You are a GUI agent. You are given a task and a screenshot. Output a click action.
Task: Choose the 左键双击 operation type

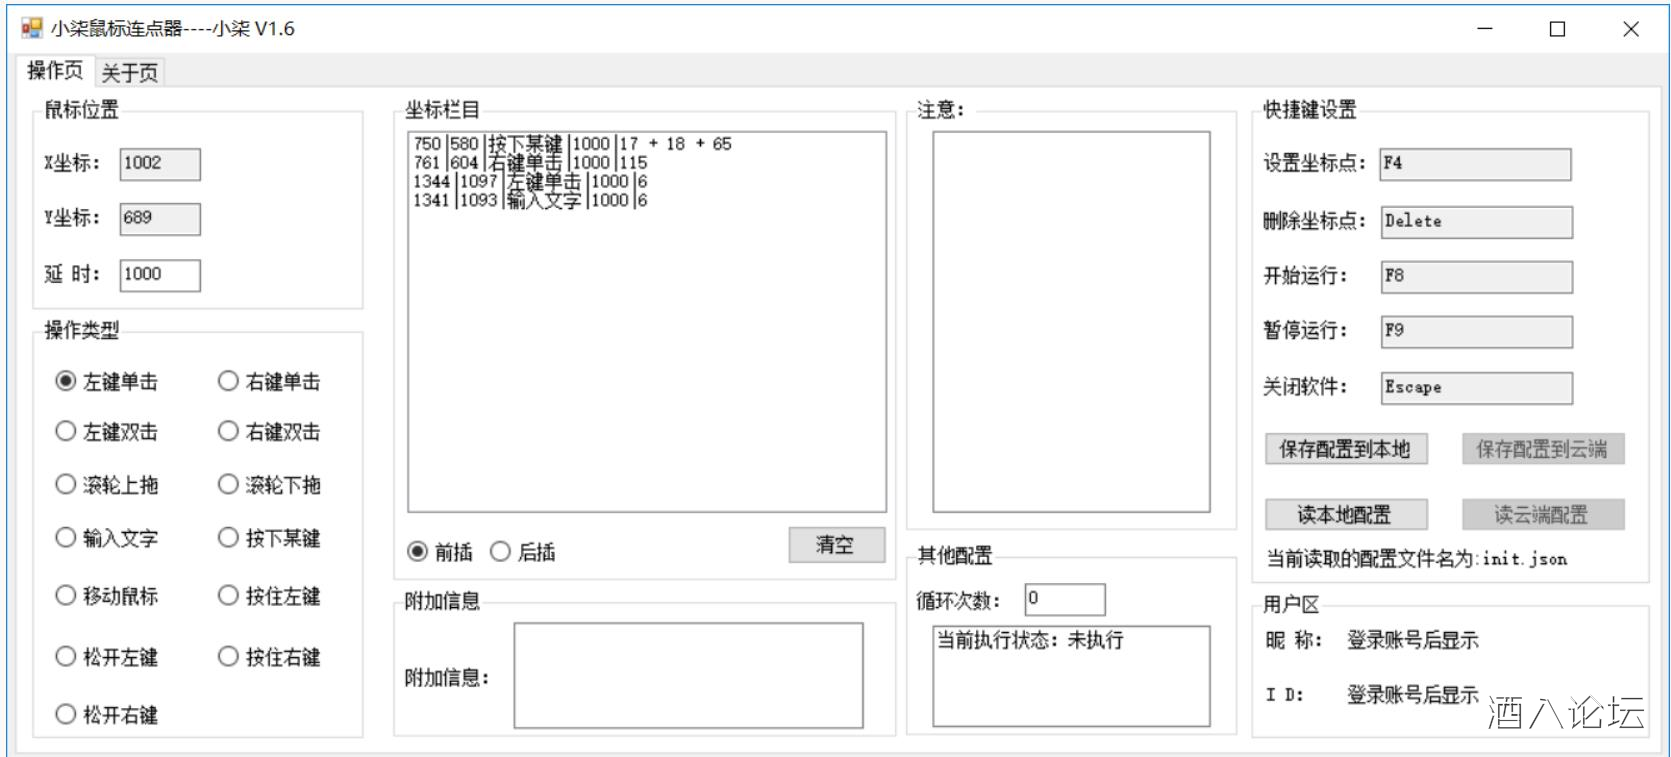[x=66, y=431]
